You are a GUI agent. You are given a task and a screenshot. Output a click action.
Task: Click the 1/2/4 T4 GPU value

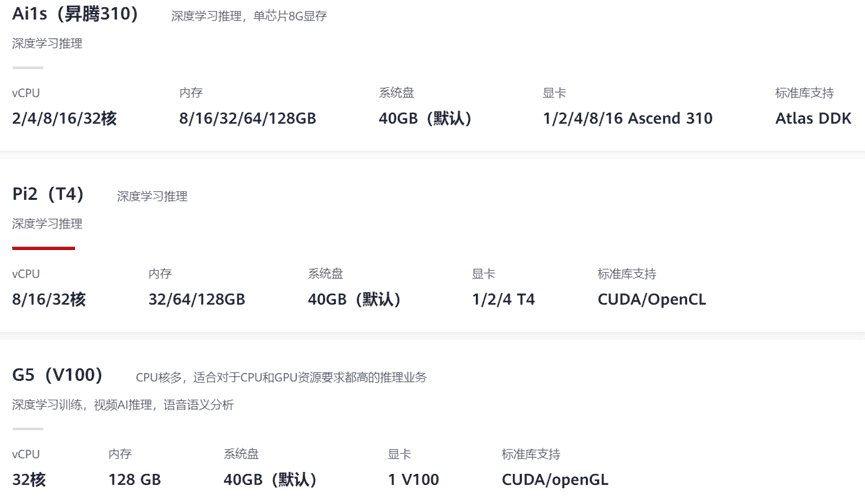point(503,299)
